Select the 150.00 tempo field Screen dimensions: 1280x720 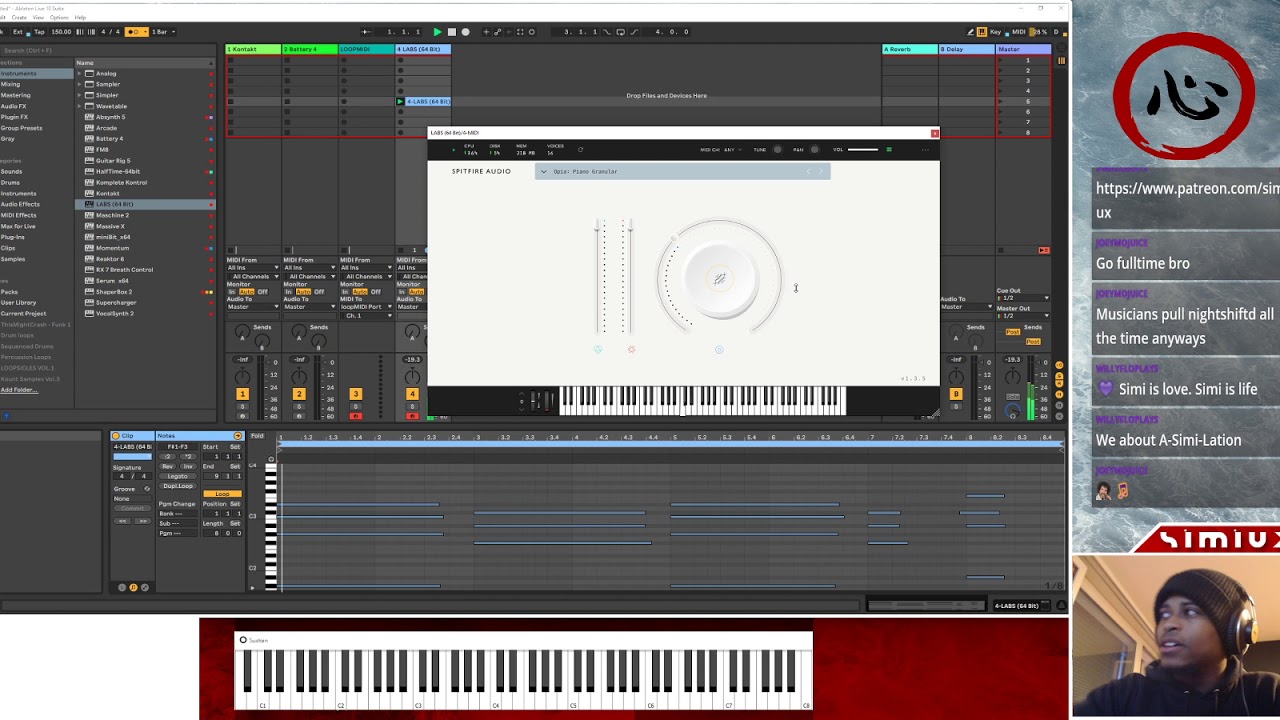(x=61, y=32)
